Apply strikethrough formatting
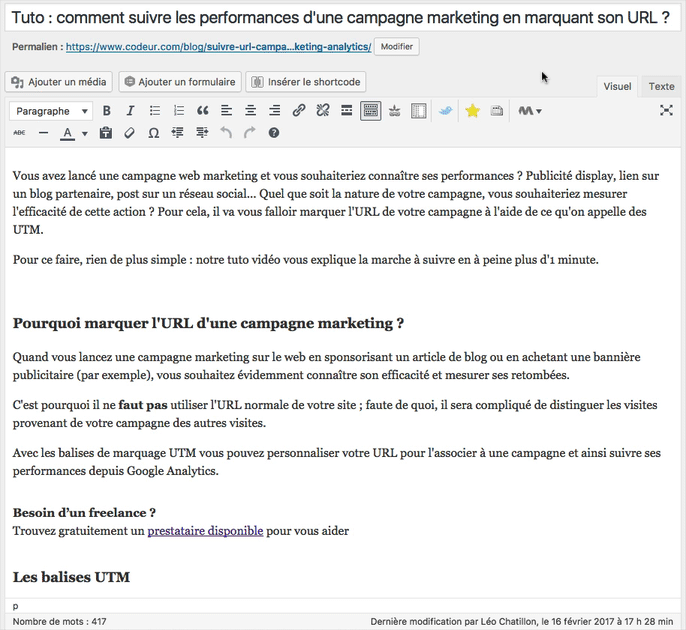 [x=19, y=133]
